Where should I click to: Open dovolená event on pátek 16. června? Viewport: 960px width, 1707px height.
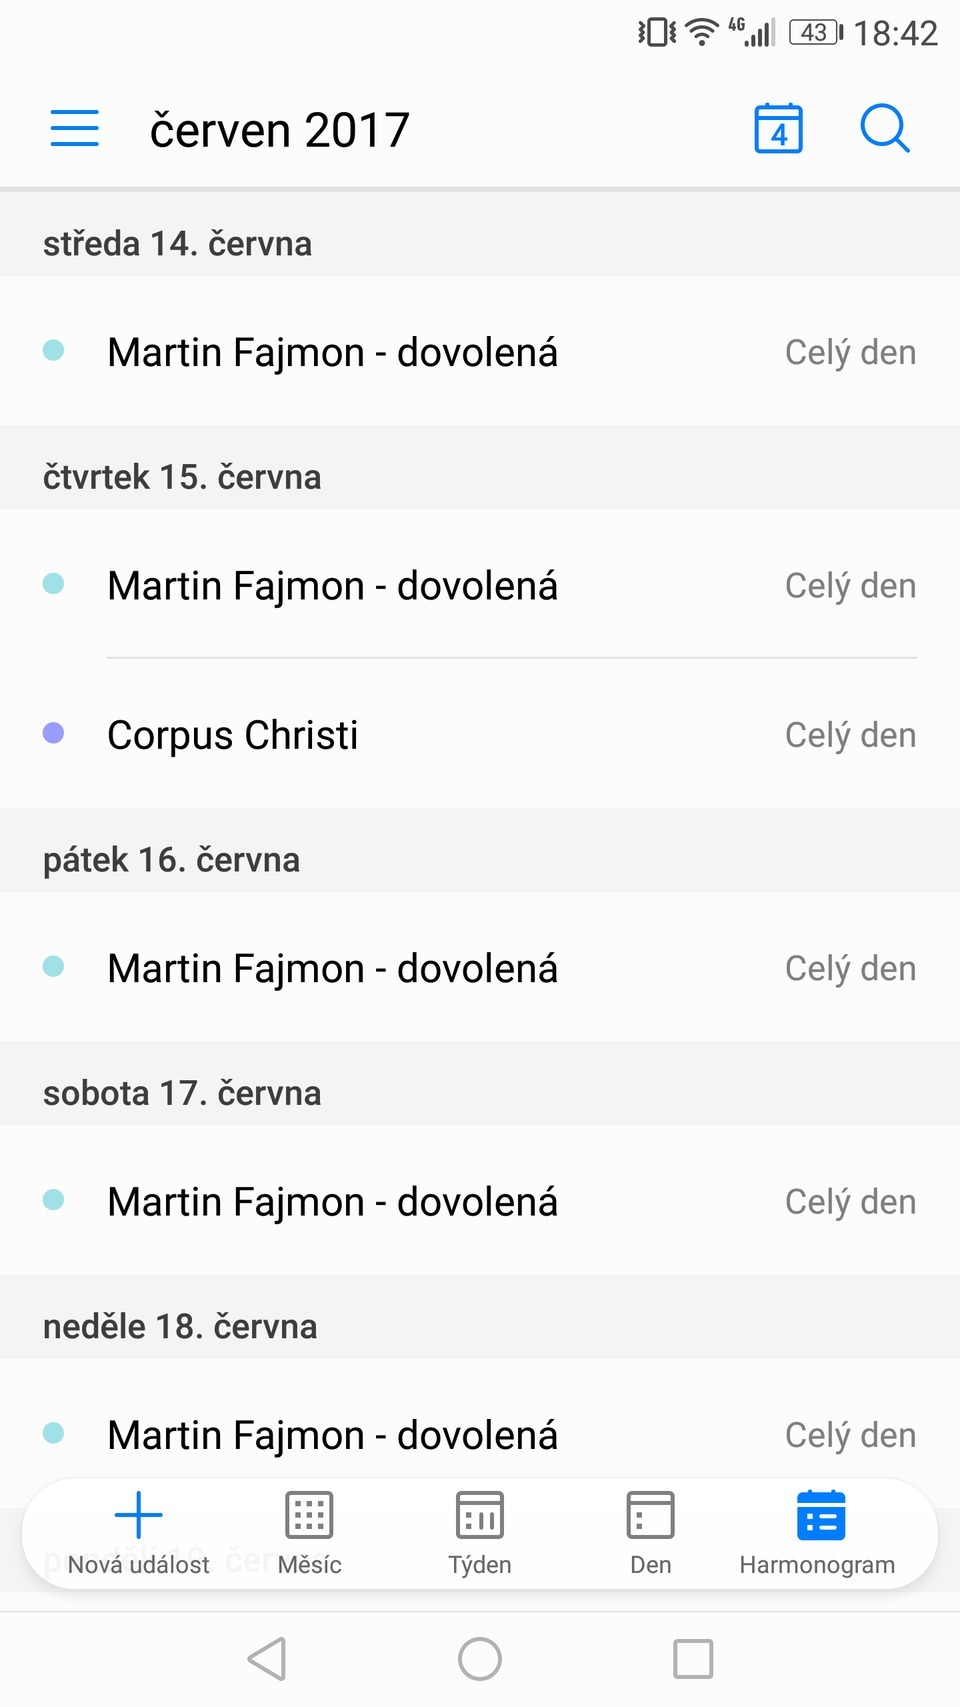coord(480,968)
